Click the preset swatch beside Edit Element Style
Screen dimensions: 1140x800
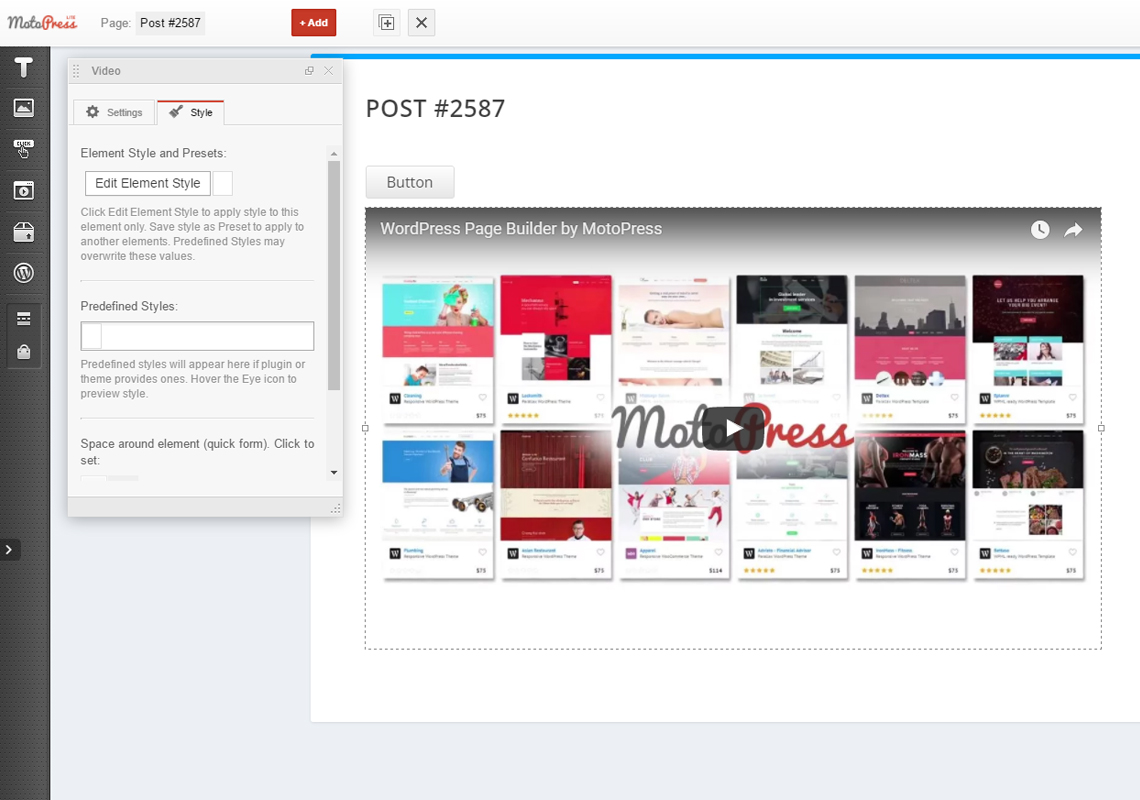222,183
